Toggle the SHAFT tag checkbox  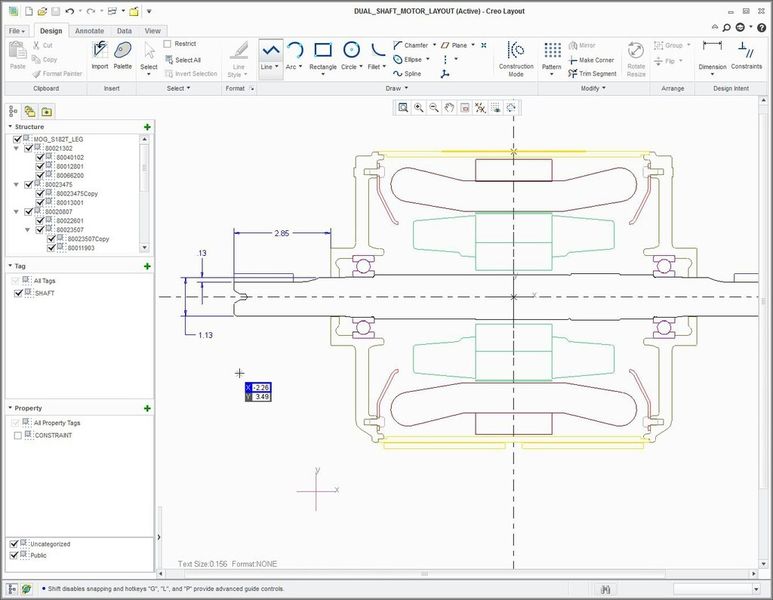pyautogui.click(x=19, y=293)
